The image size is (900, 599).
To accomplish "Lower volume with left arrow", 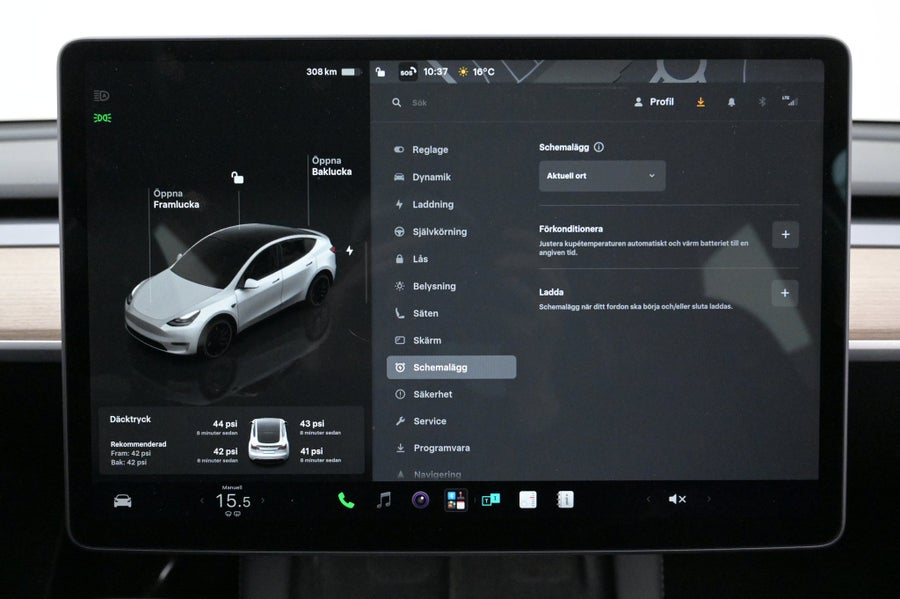I will pyautogui.click(x=649, y=499).
